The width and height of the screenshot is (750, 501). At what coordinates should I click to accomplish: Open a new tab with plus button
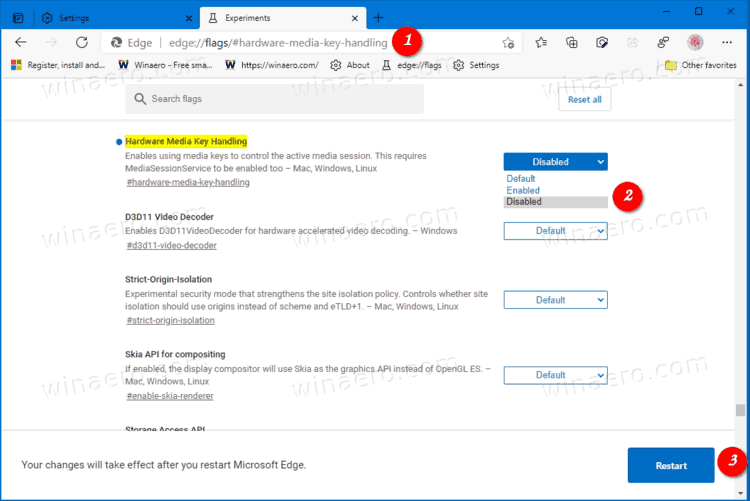click(x=378, y=18)
